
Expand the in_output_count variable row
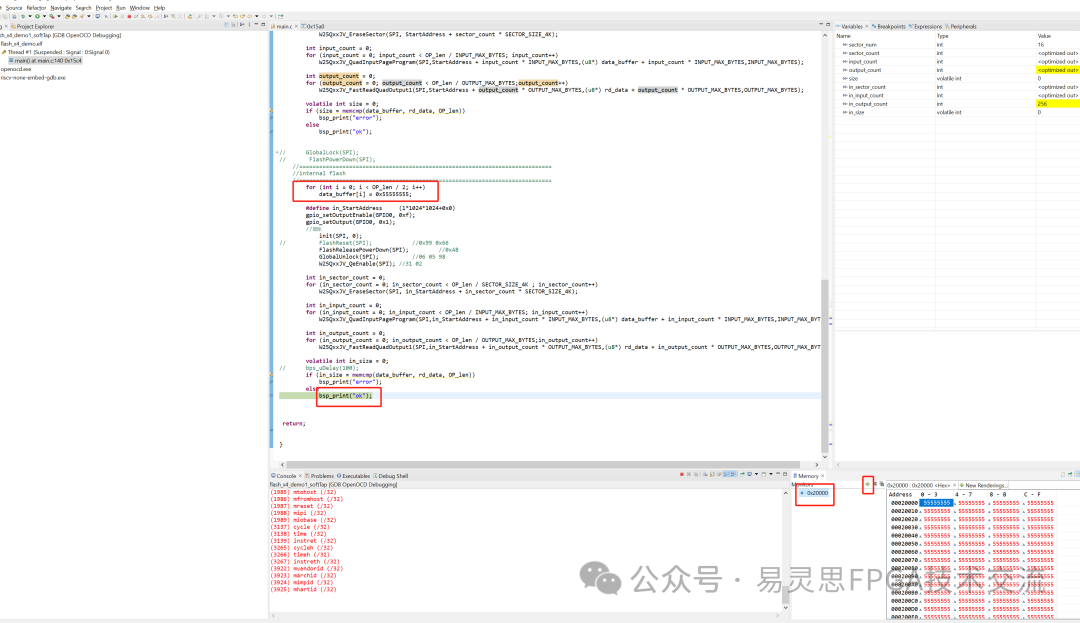point(844,104)
